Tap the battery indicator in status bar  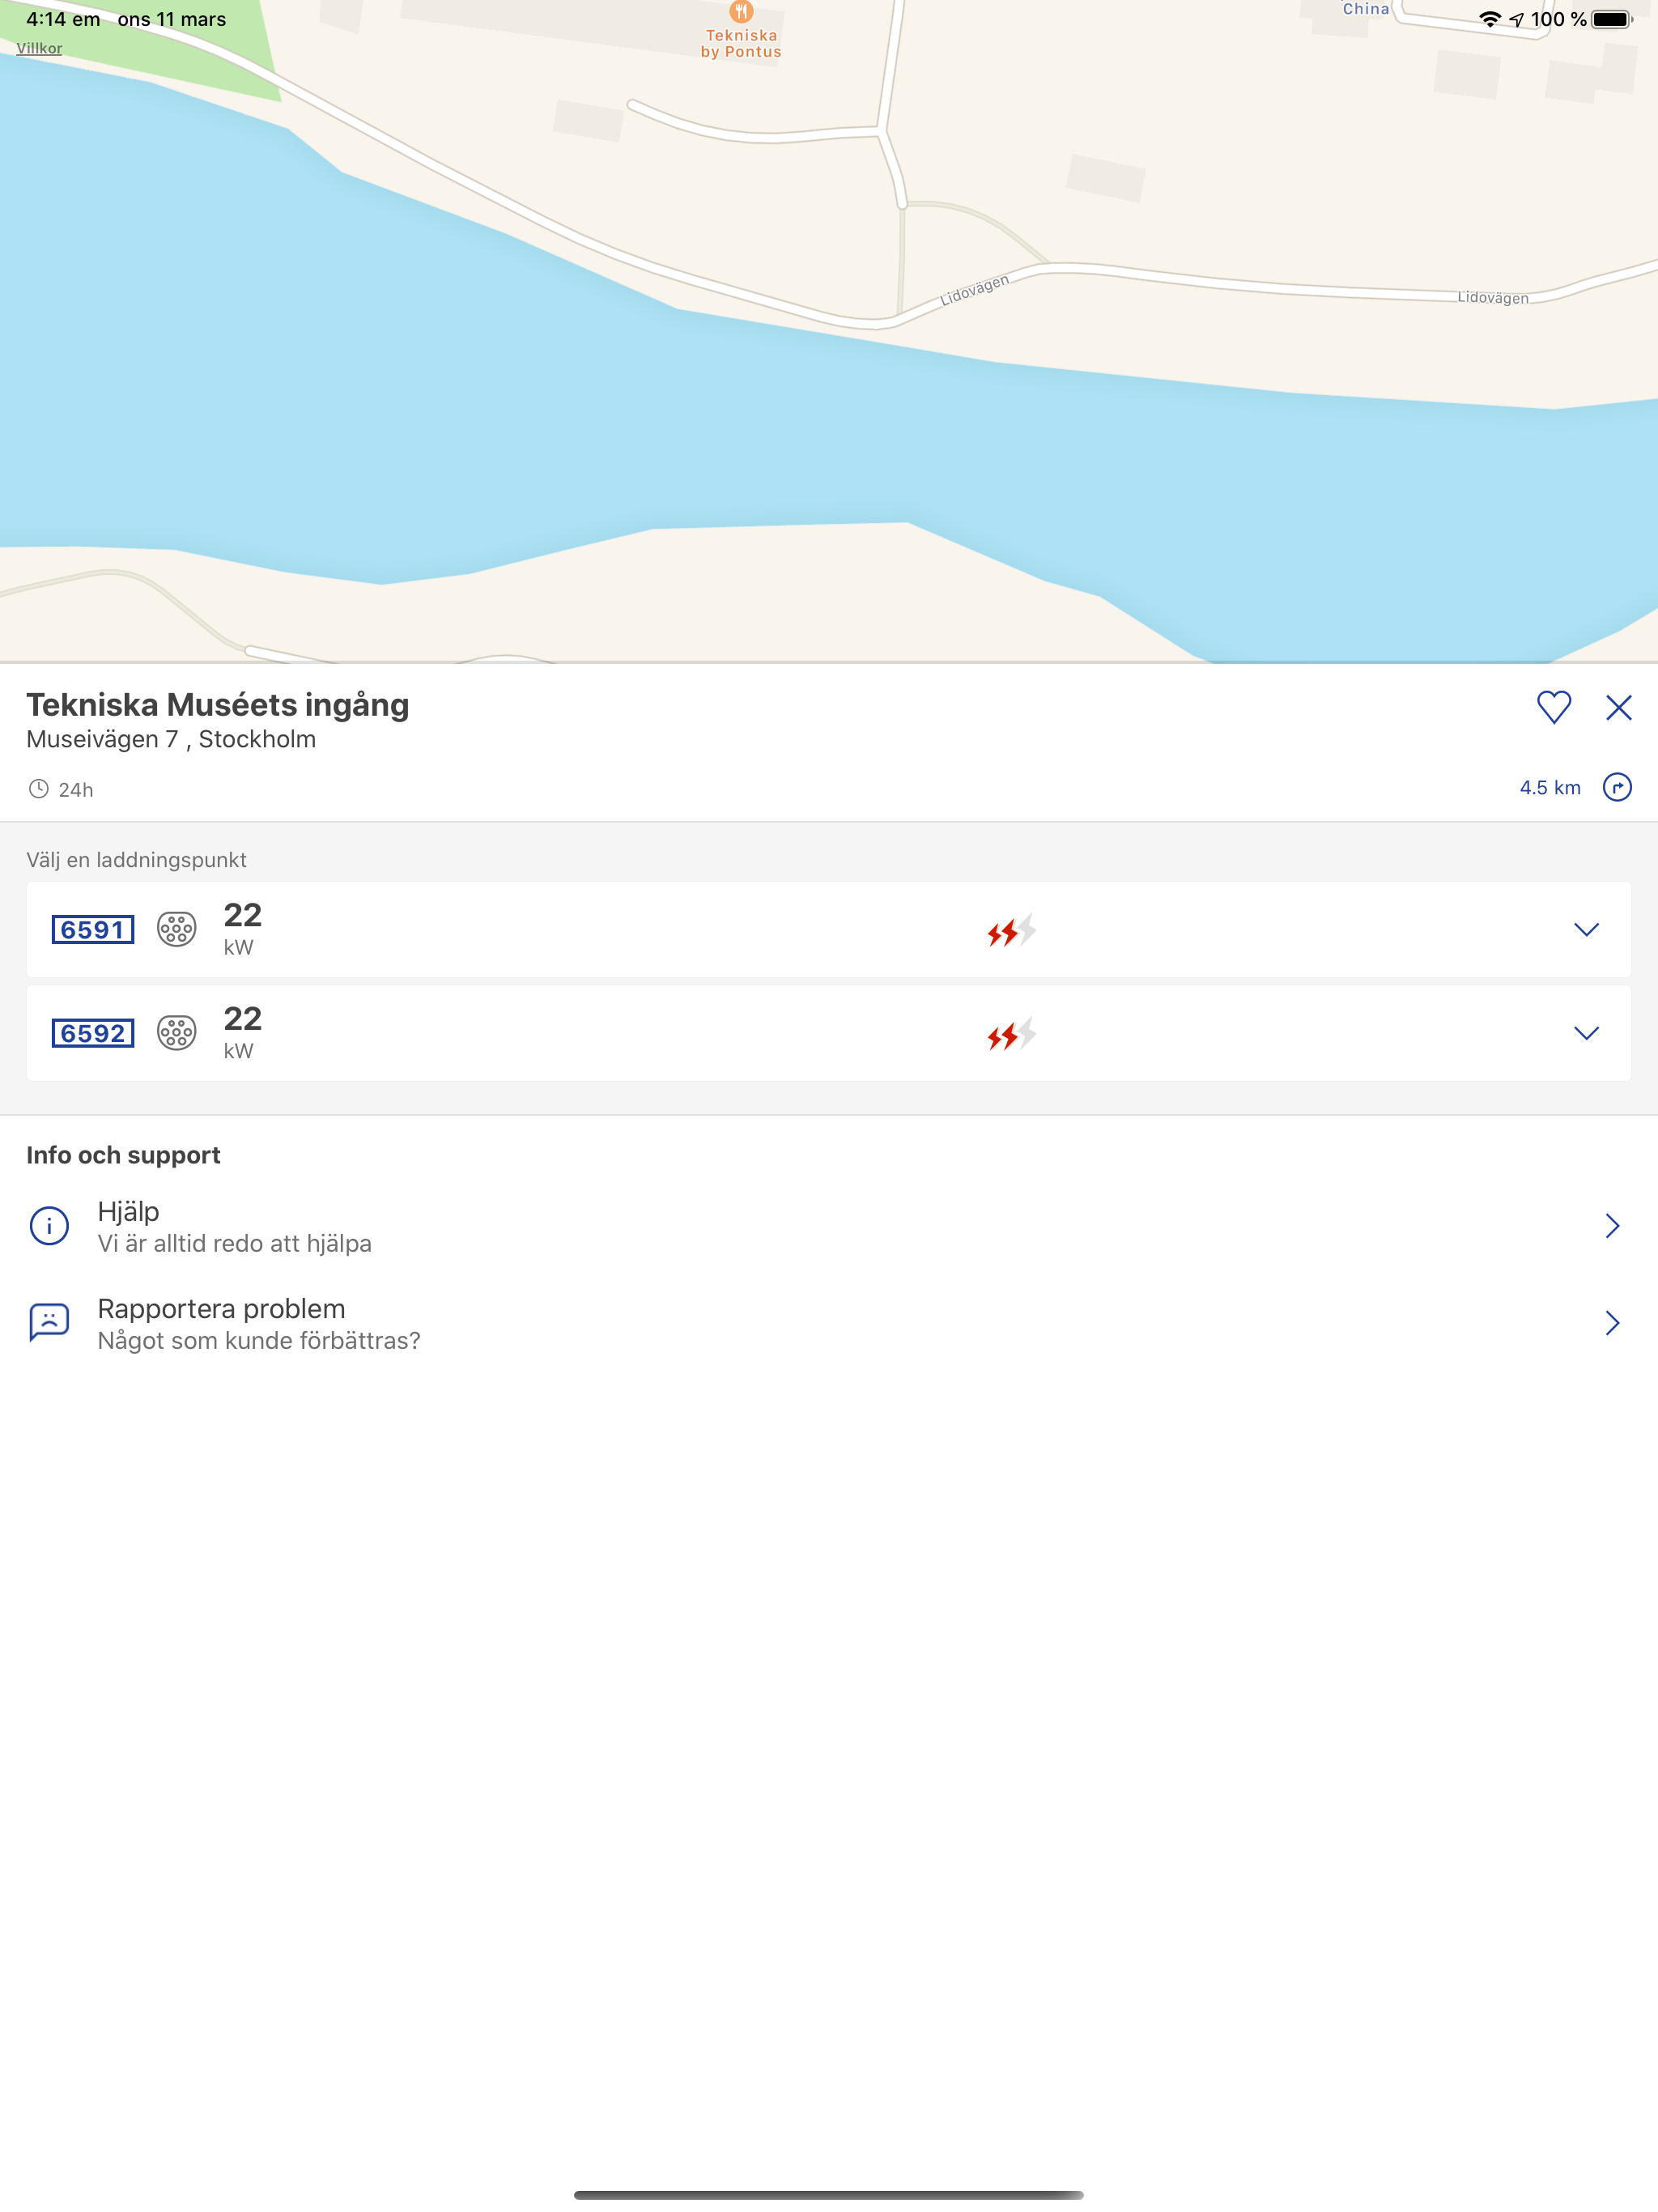tap(1611, 19)
